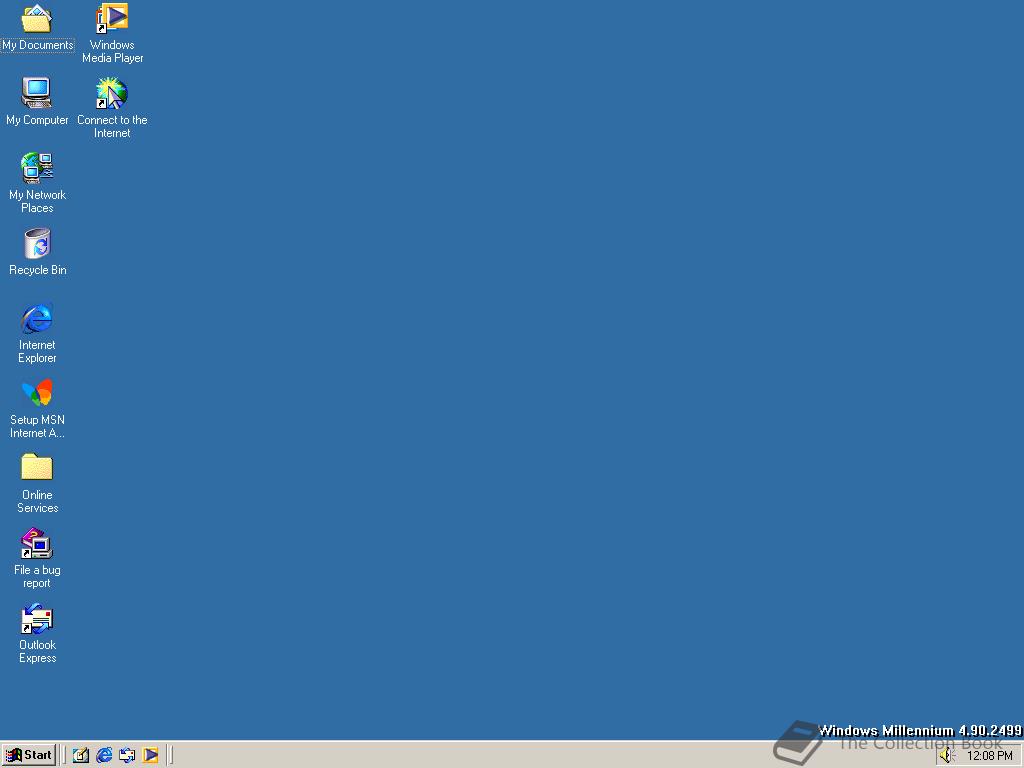Select the My Documents desktop icon

37,27
